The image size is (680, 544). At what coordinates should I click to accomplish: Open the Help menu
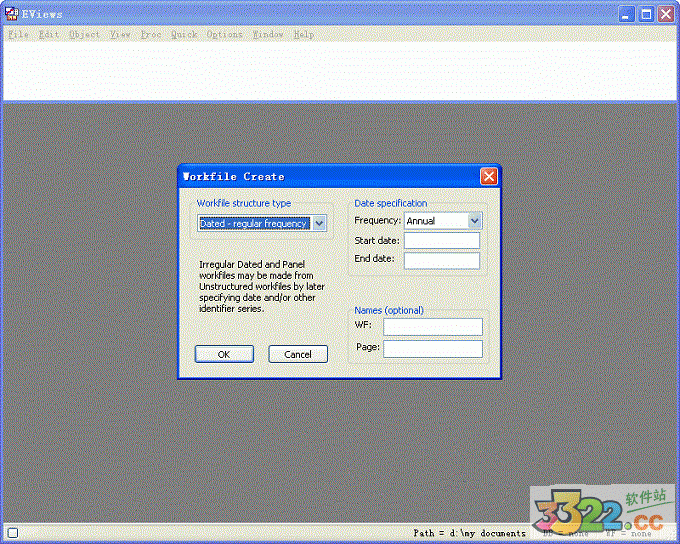coord(304,34)
